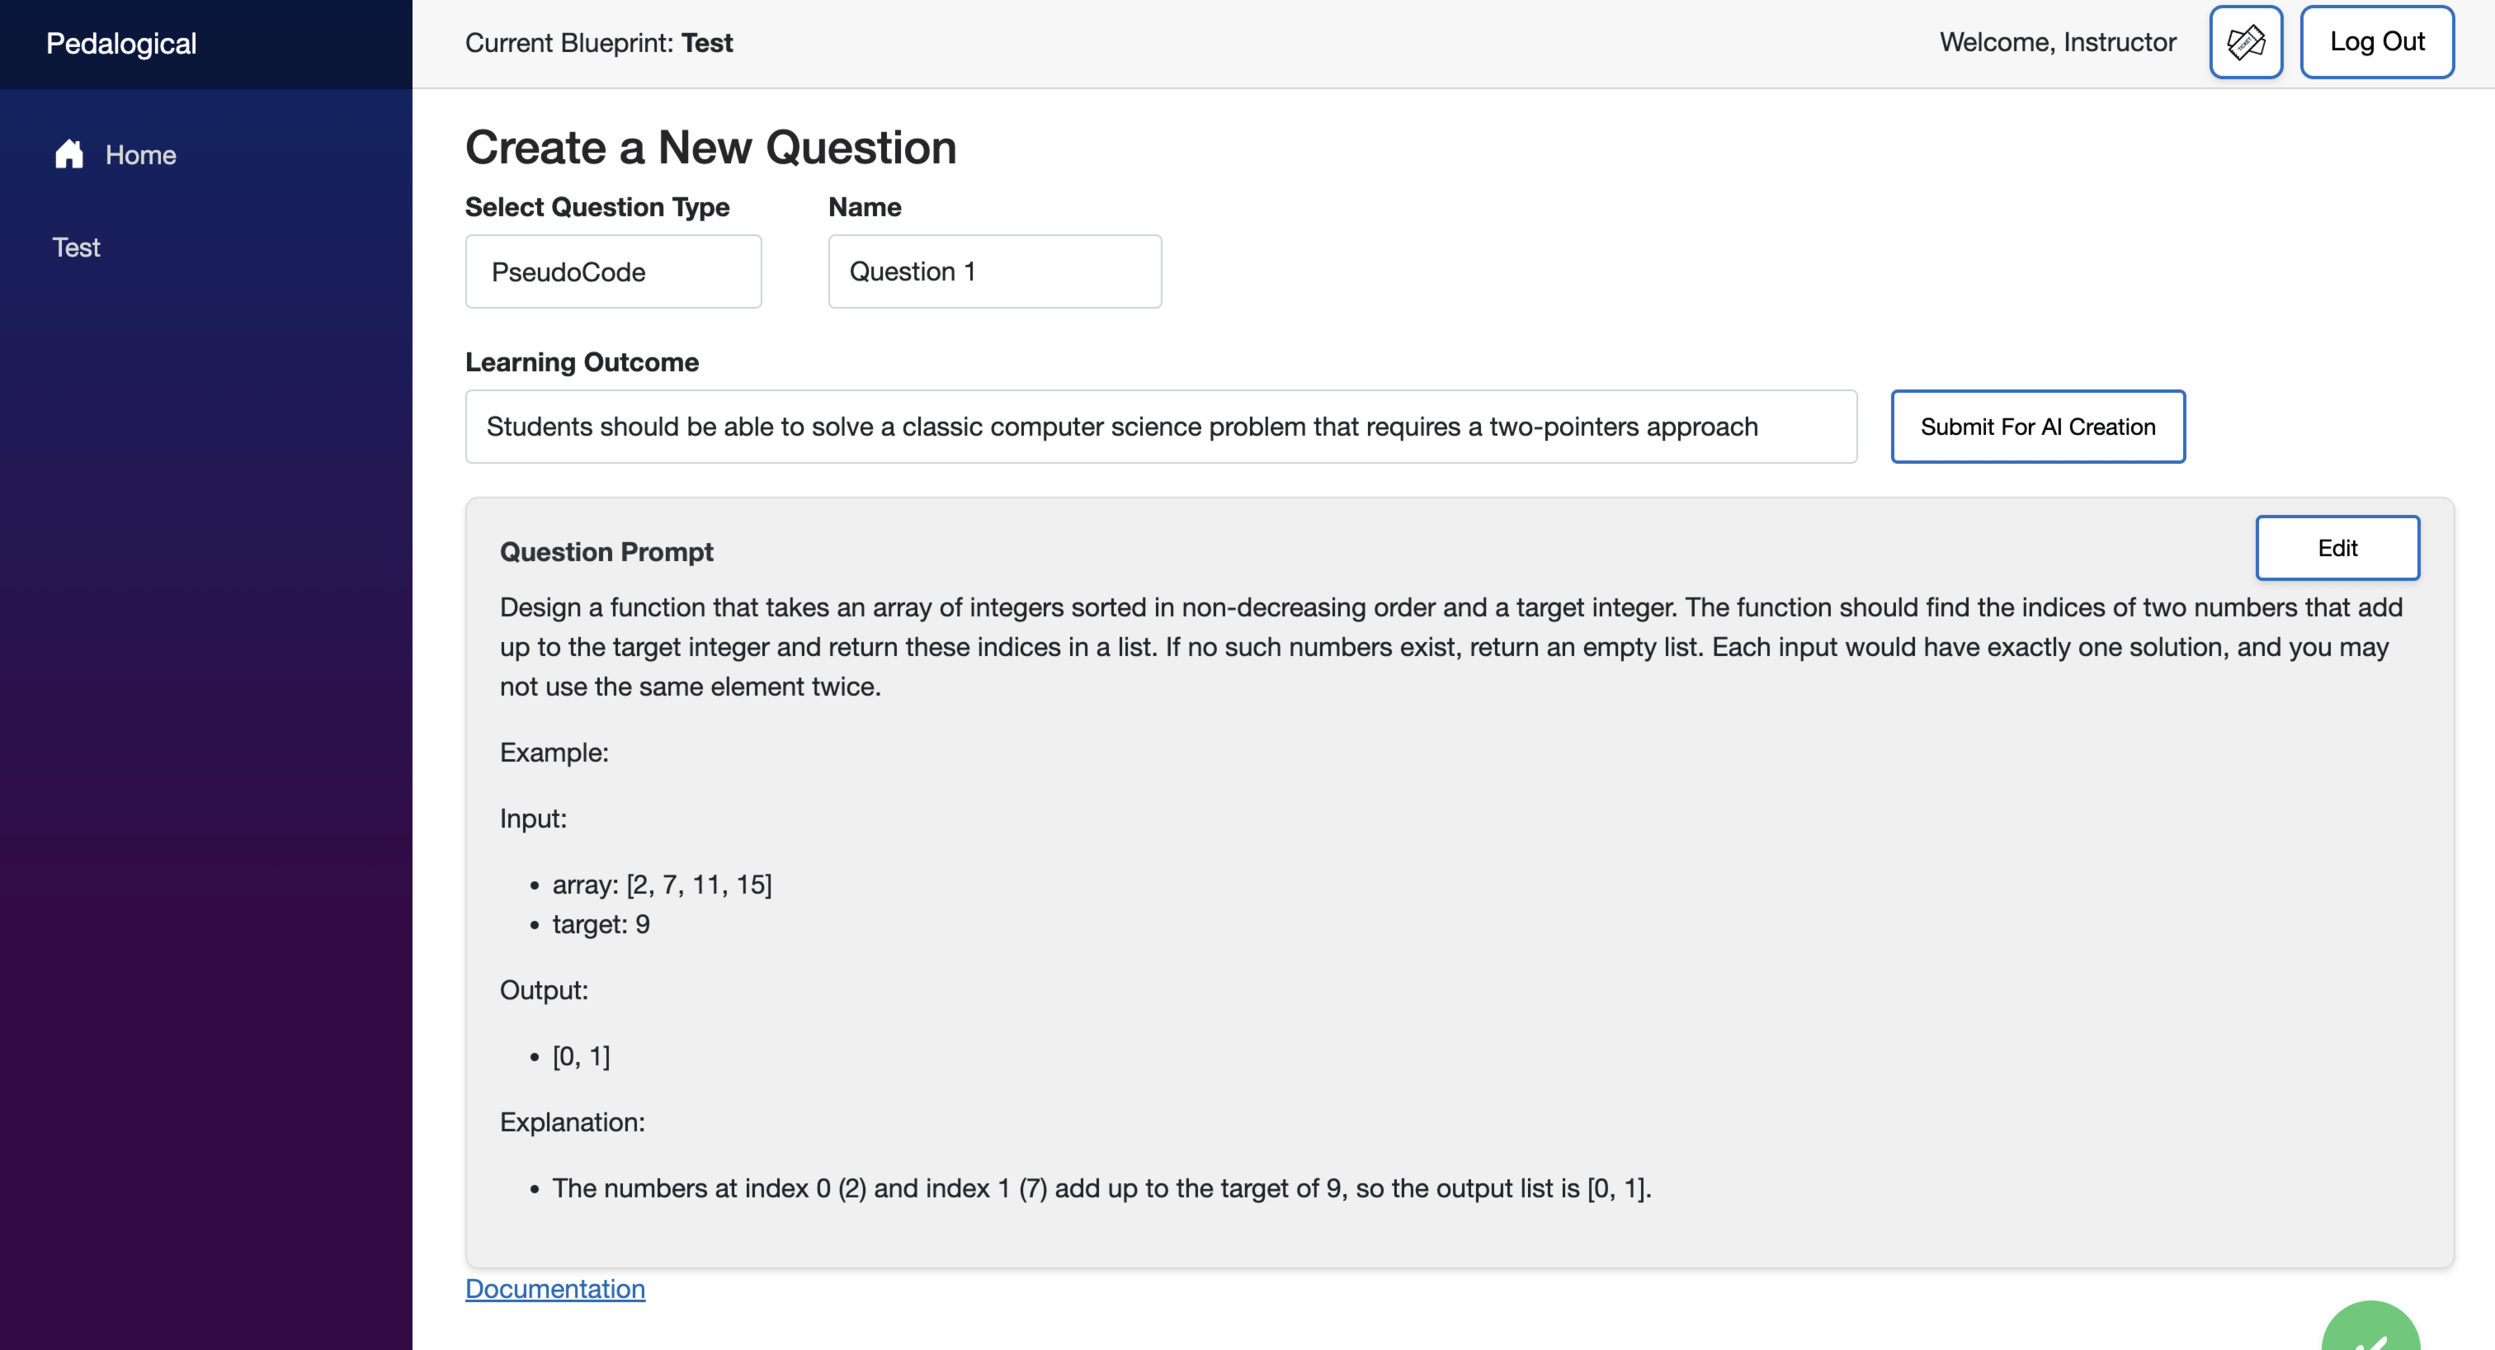Click the Log Out button
Screen dimensions: 2495x1350
[x=2376, y=42]
